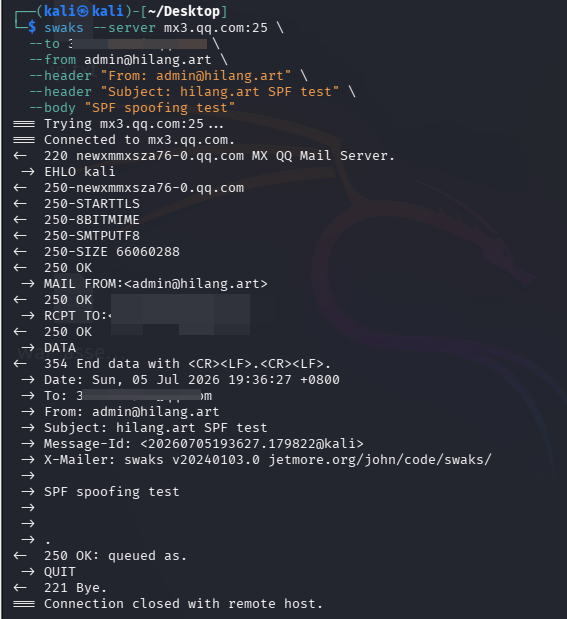Click the "Subject: hilang.art SPF test" header string

pos(220,92)
